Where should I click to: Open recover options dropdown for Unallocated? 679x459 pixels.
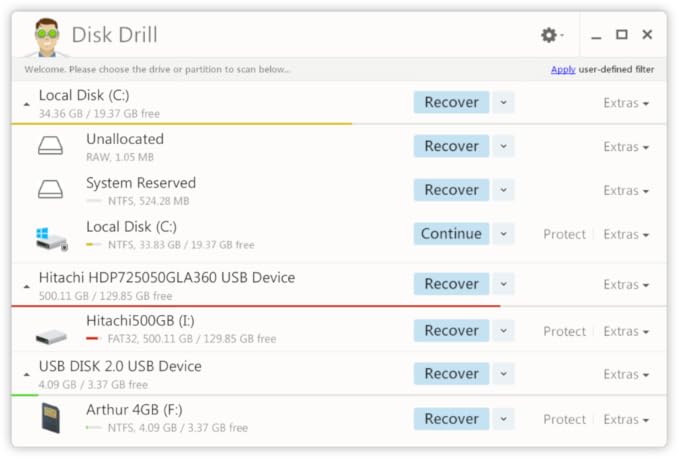[x=503, y=146]
